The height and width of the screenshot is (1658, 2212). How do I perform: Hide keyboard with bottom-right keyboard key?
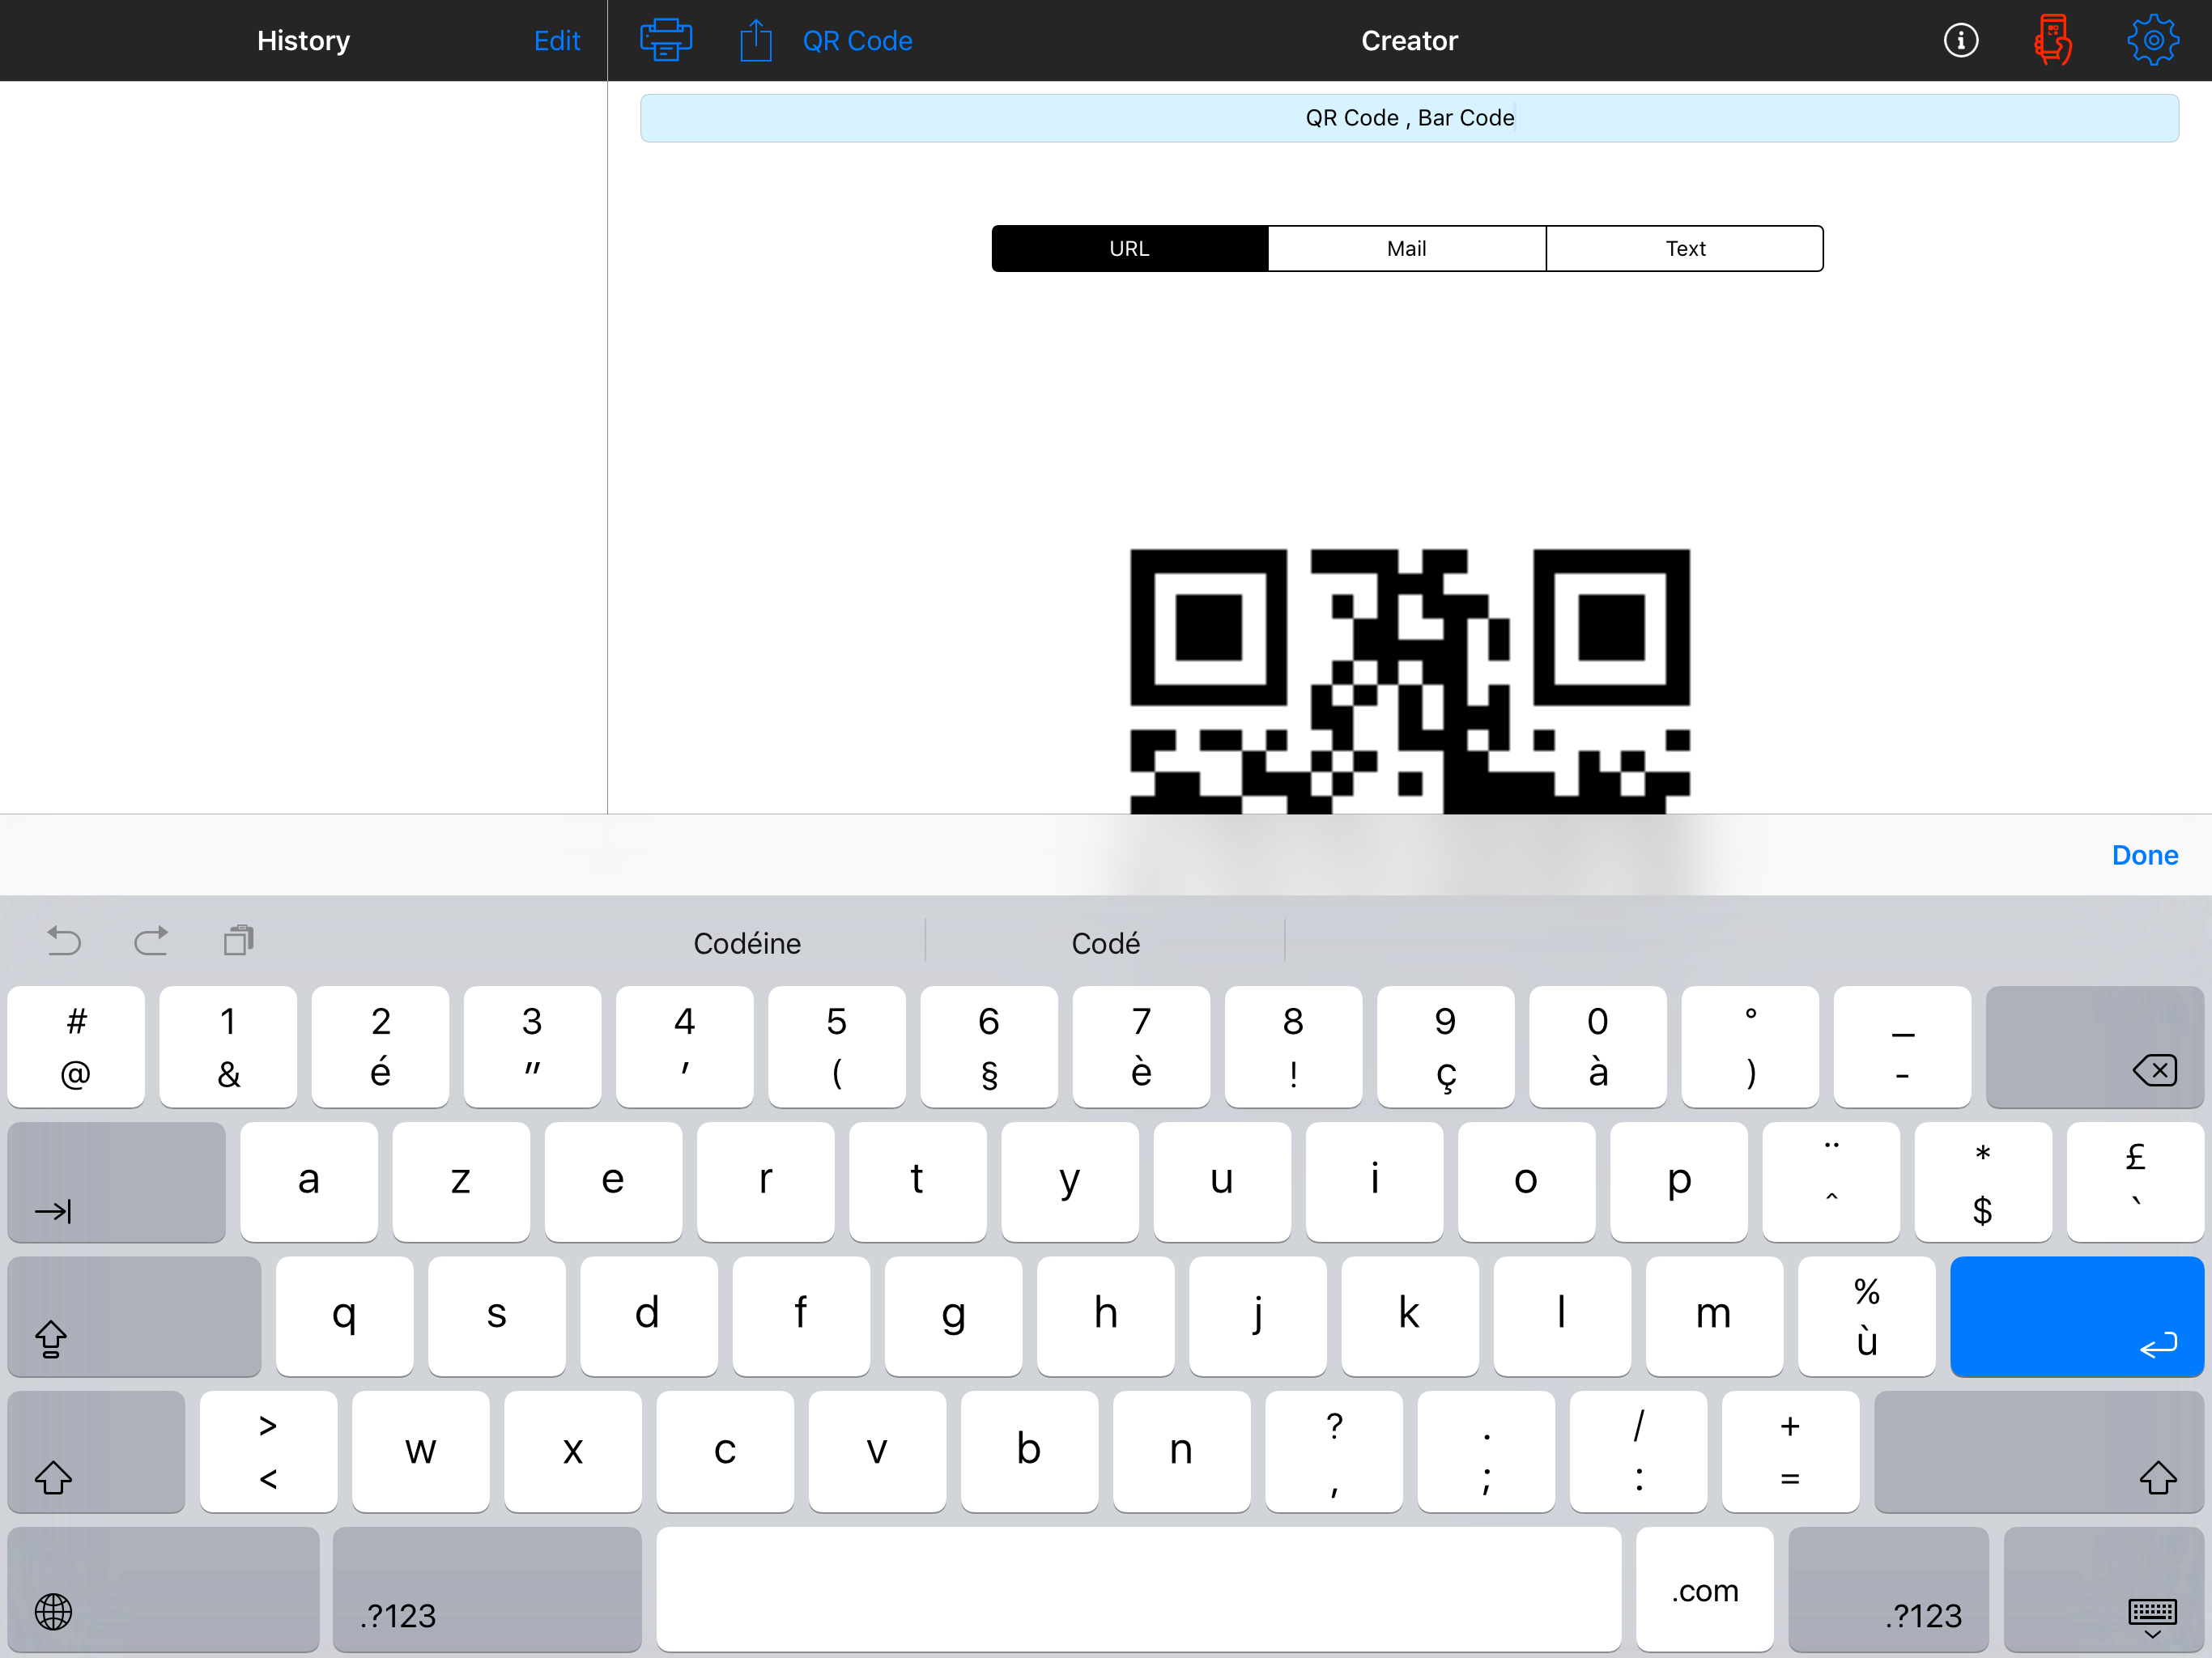(2104, 1590)
